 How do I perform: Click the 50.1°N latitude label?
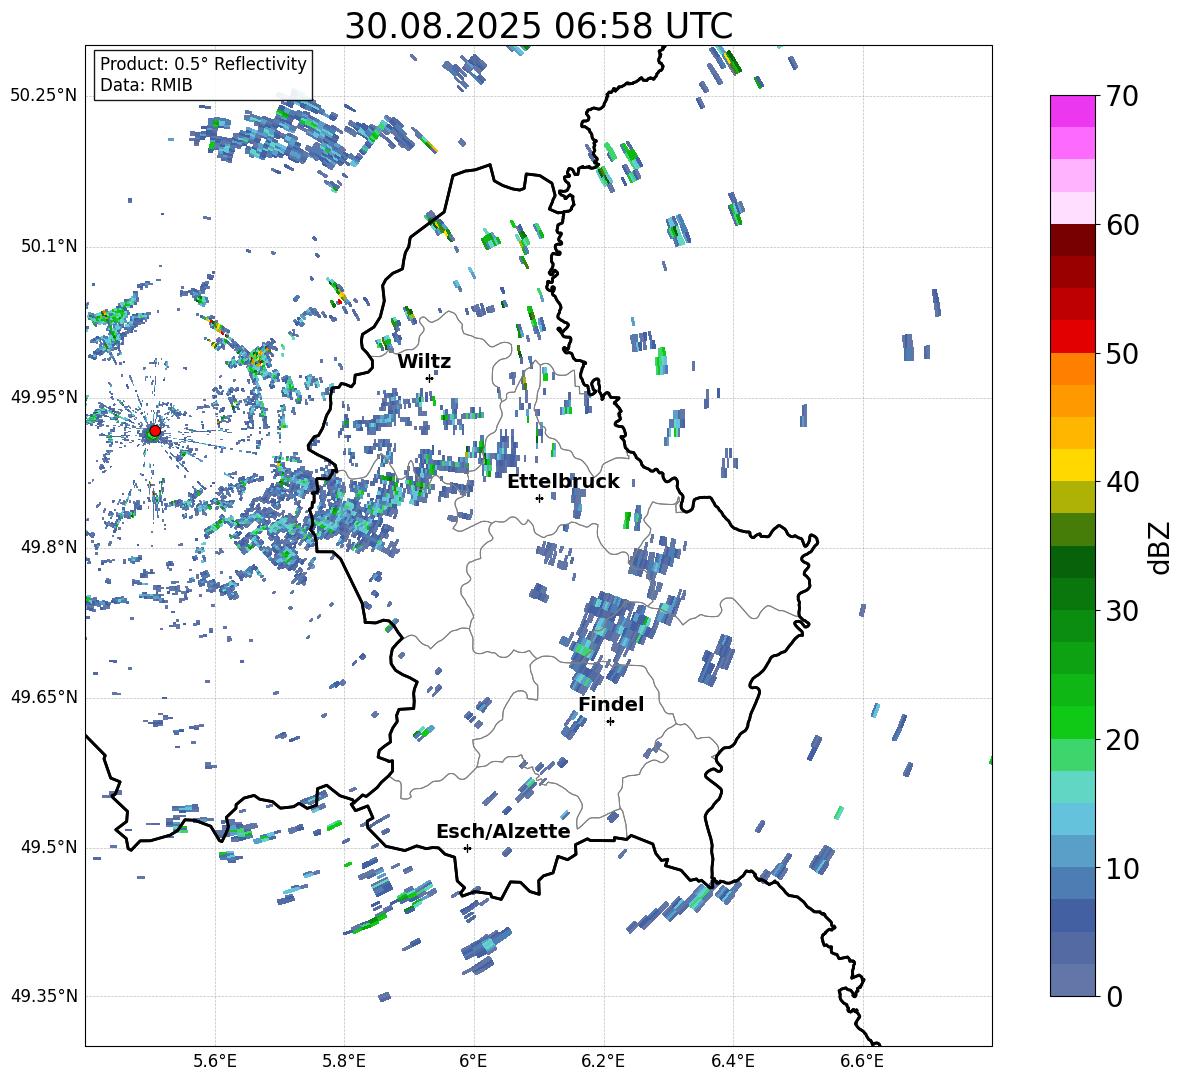[x=49, y=246]
